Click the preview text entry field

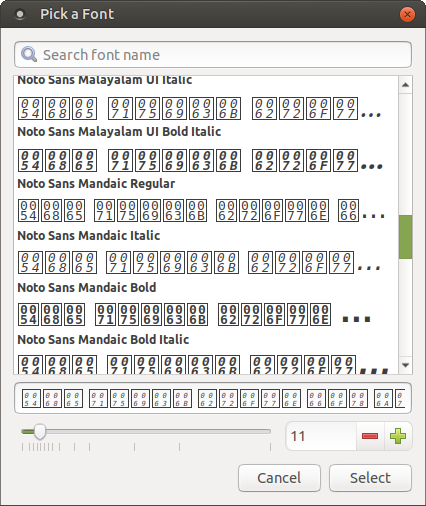[x=213, y=398]
